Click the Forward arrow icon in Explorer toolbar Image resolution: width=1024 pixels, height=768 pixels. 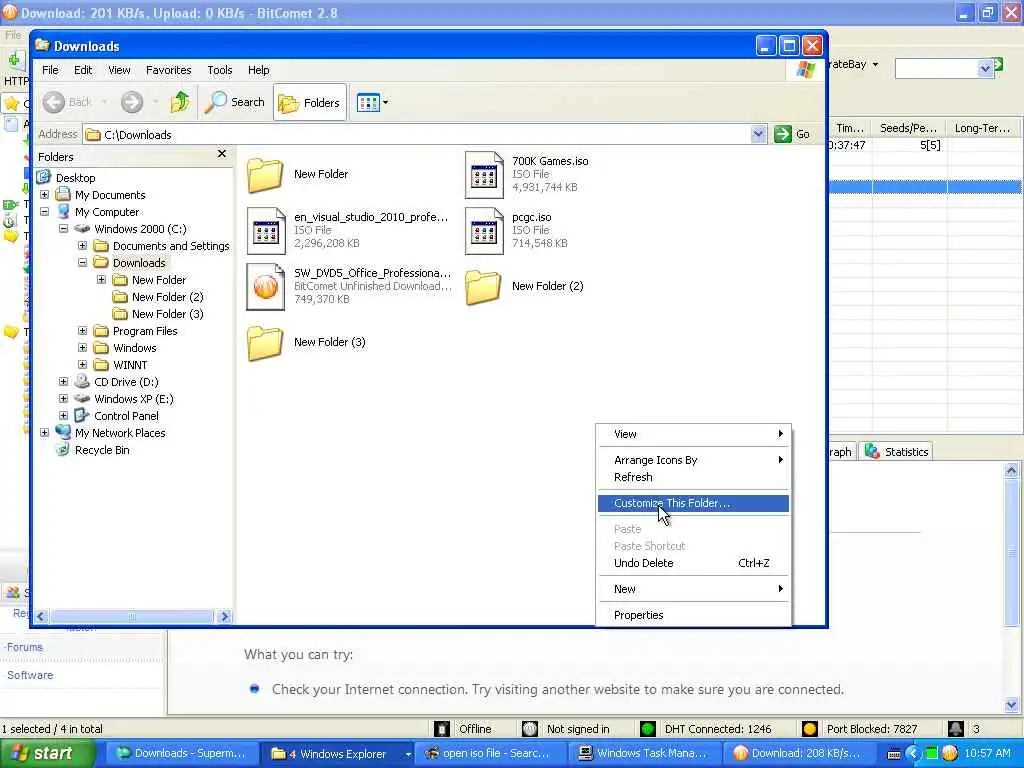[x=131, y=102]
